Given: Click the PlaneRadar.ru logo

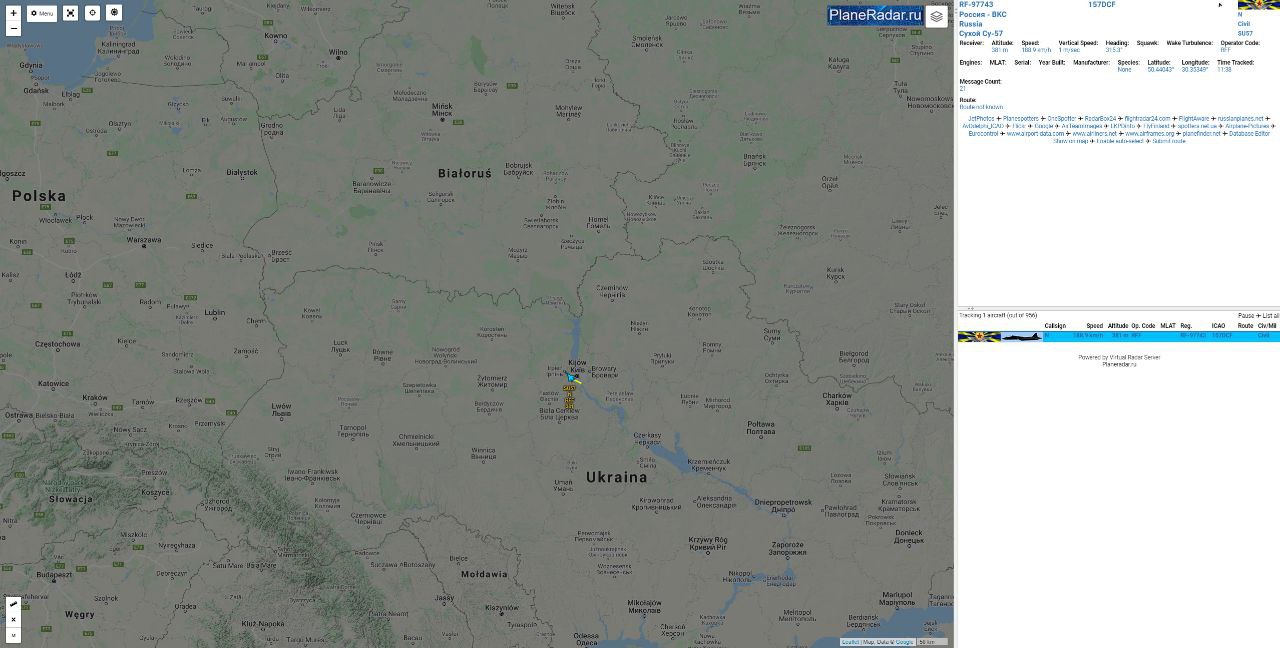Looking at the screenshot, I should (x=875, y=15).
